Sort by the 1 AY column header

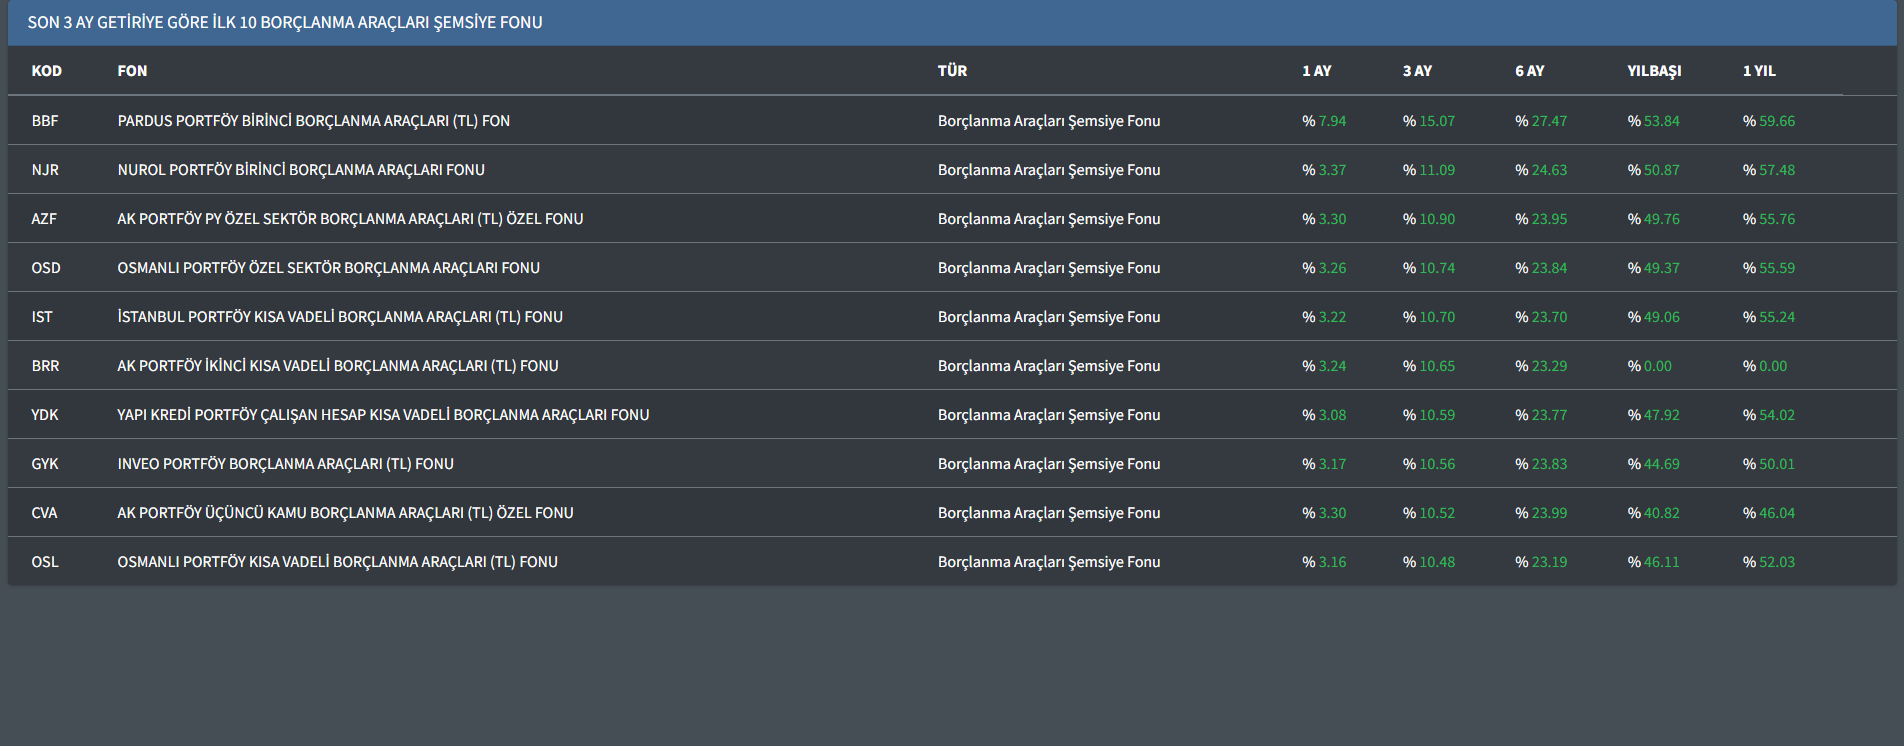[x=1316, y=71]
